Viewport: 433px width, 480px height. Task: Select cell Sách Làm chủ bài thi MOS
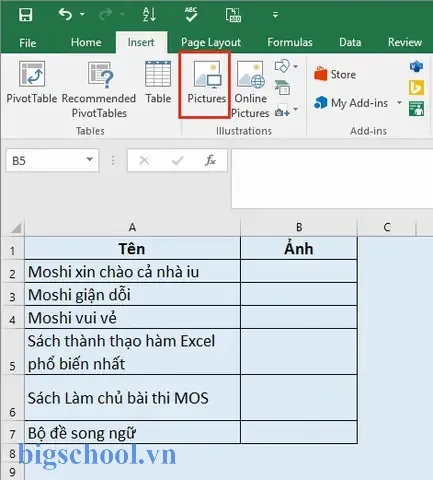point(132,398)
